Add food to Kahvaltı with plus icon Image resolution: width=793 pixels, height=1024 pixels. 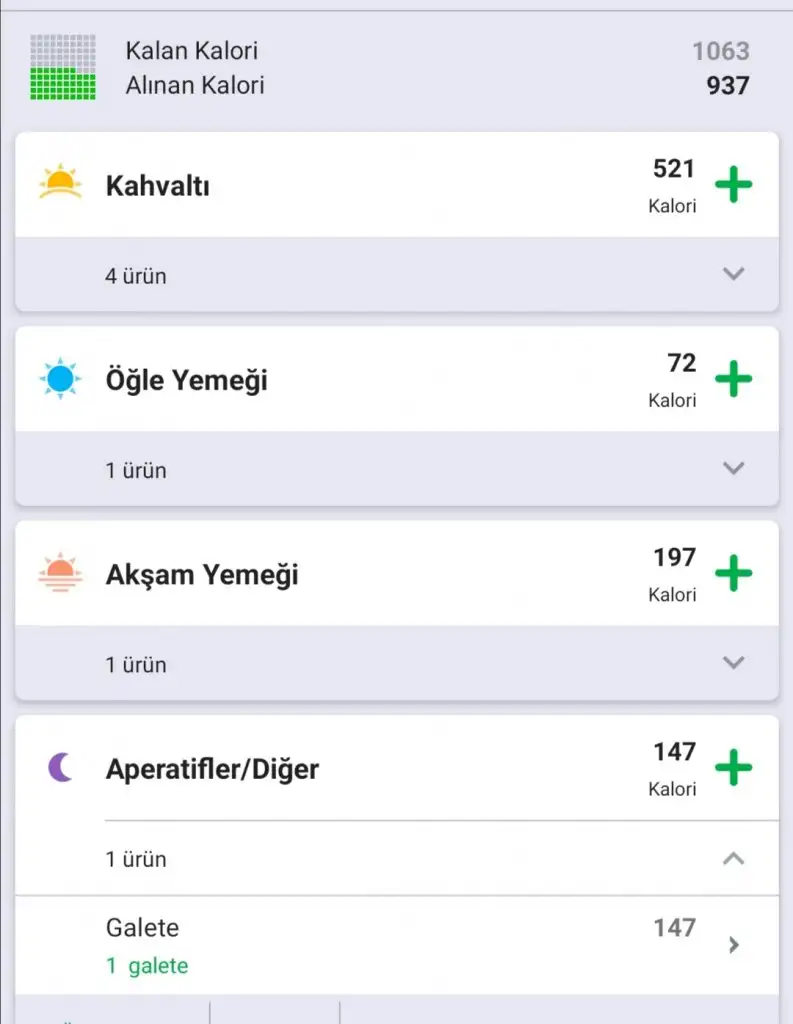[x=733, y=186]
